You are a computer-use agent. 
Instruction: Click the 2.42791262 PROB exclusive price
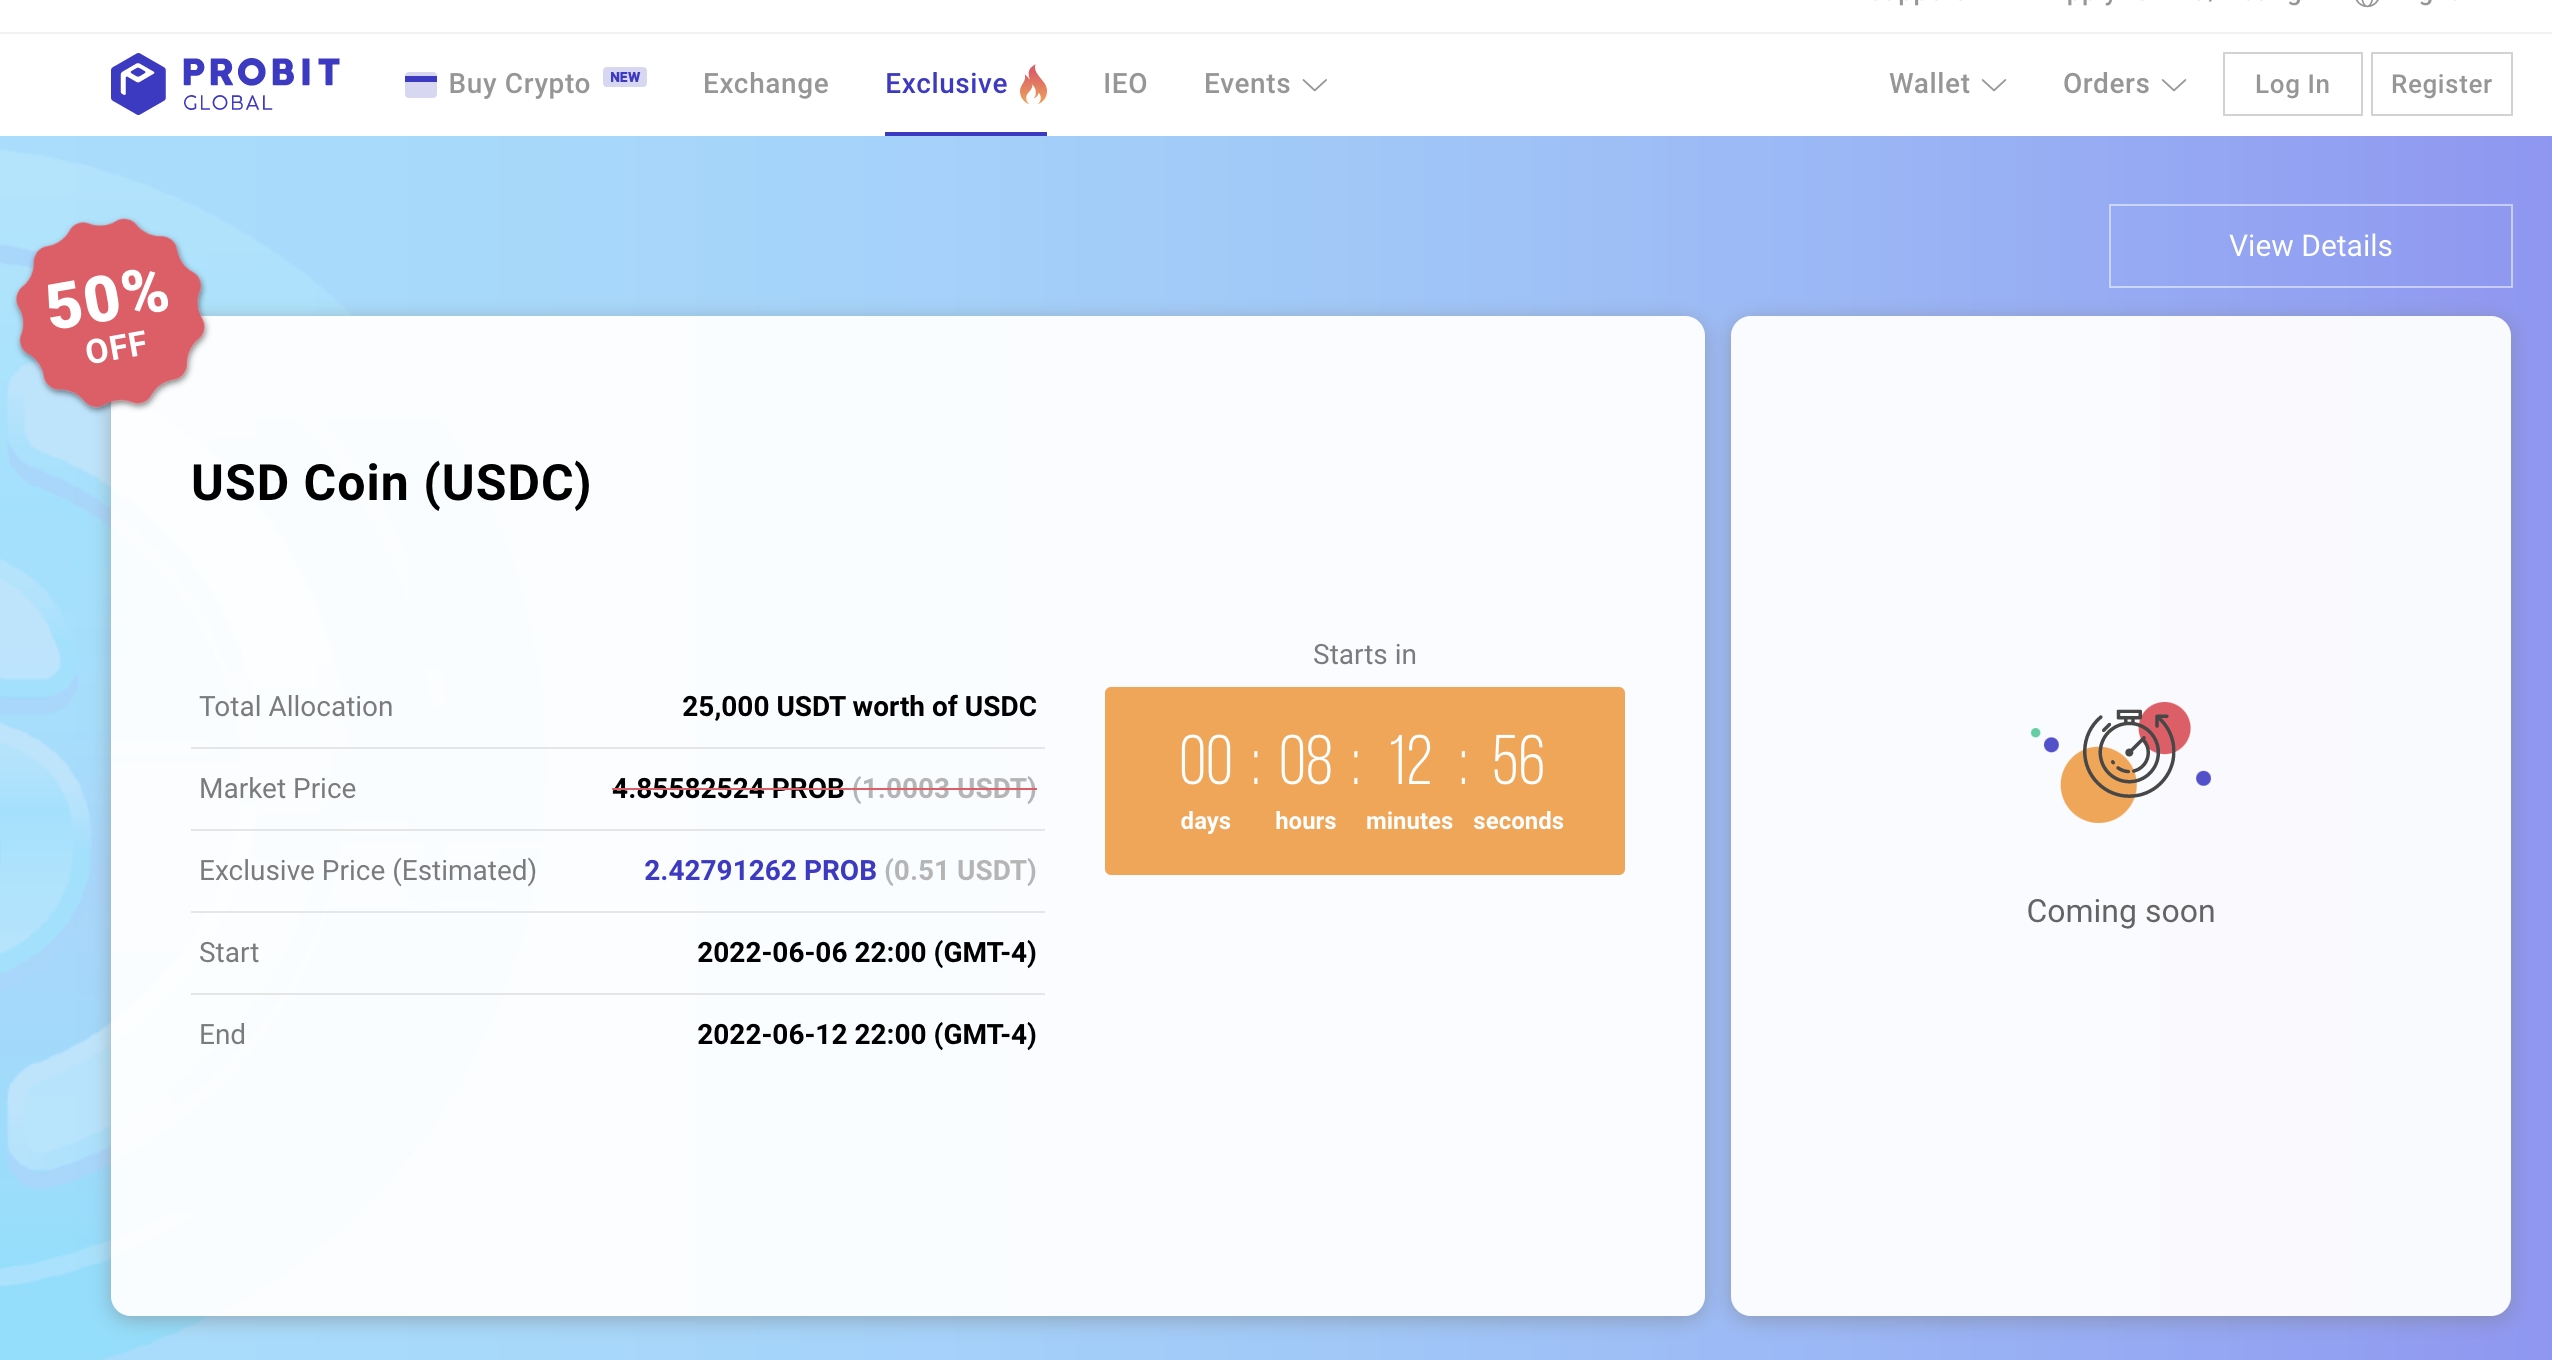[760, 871]
